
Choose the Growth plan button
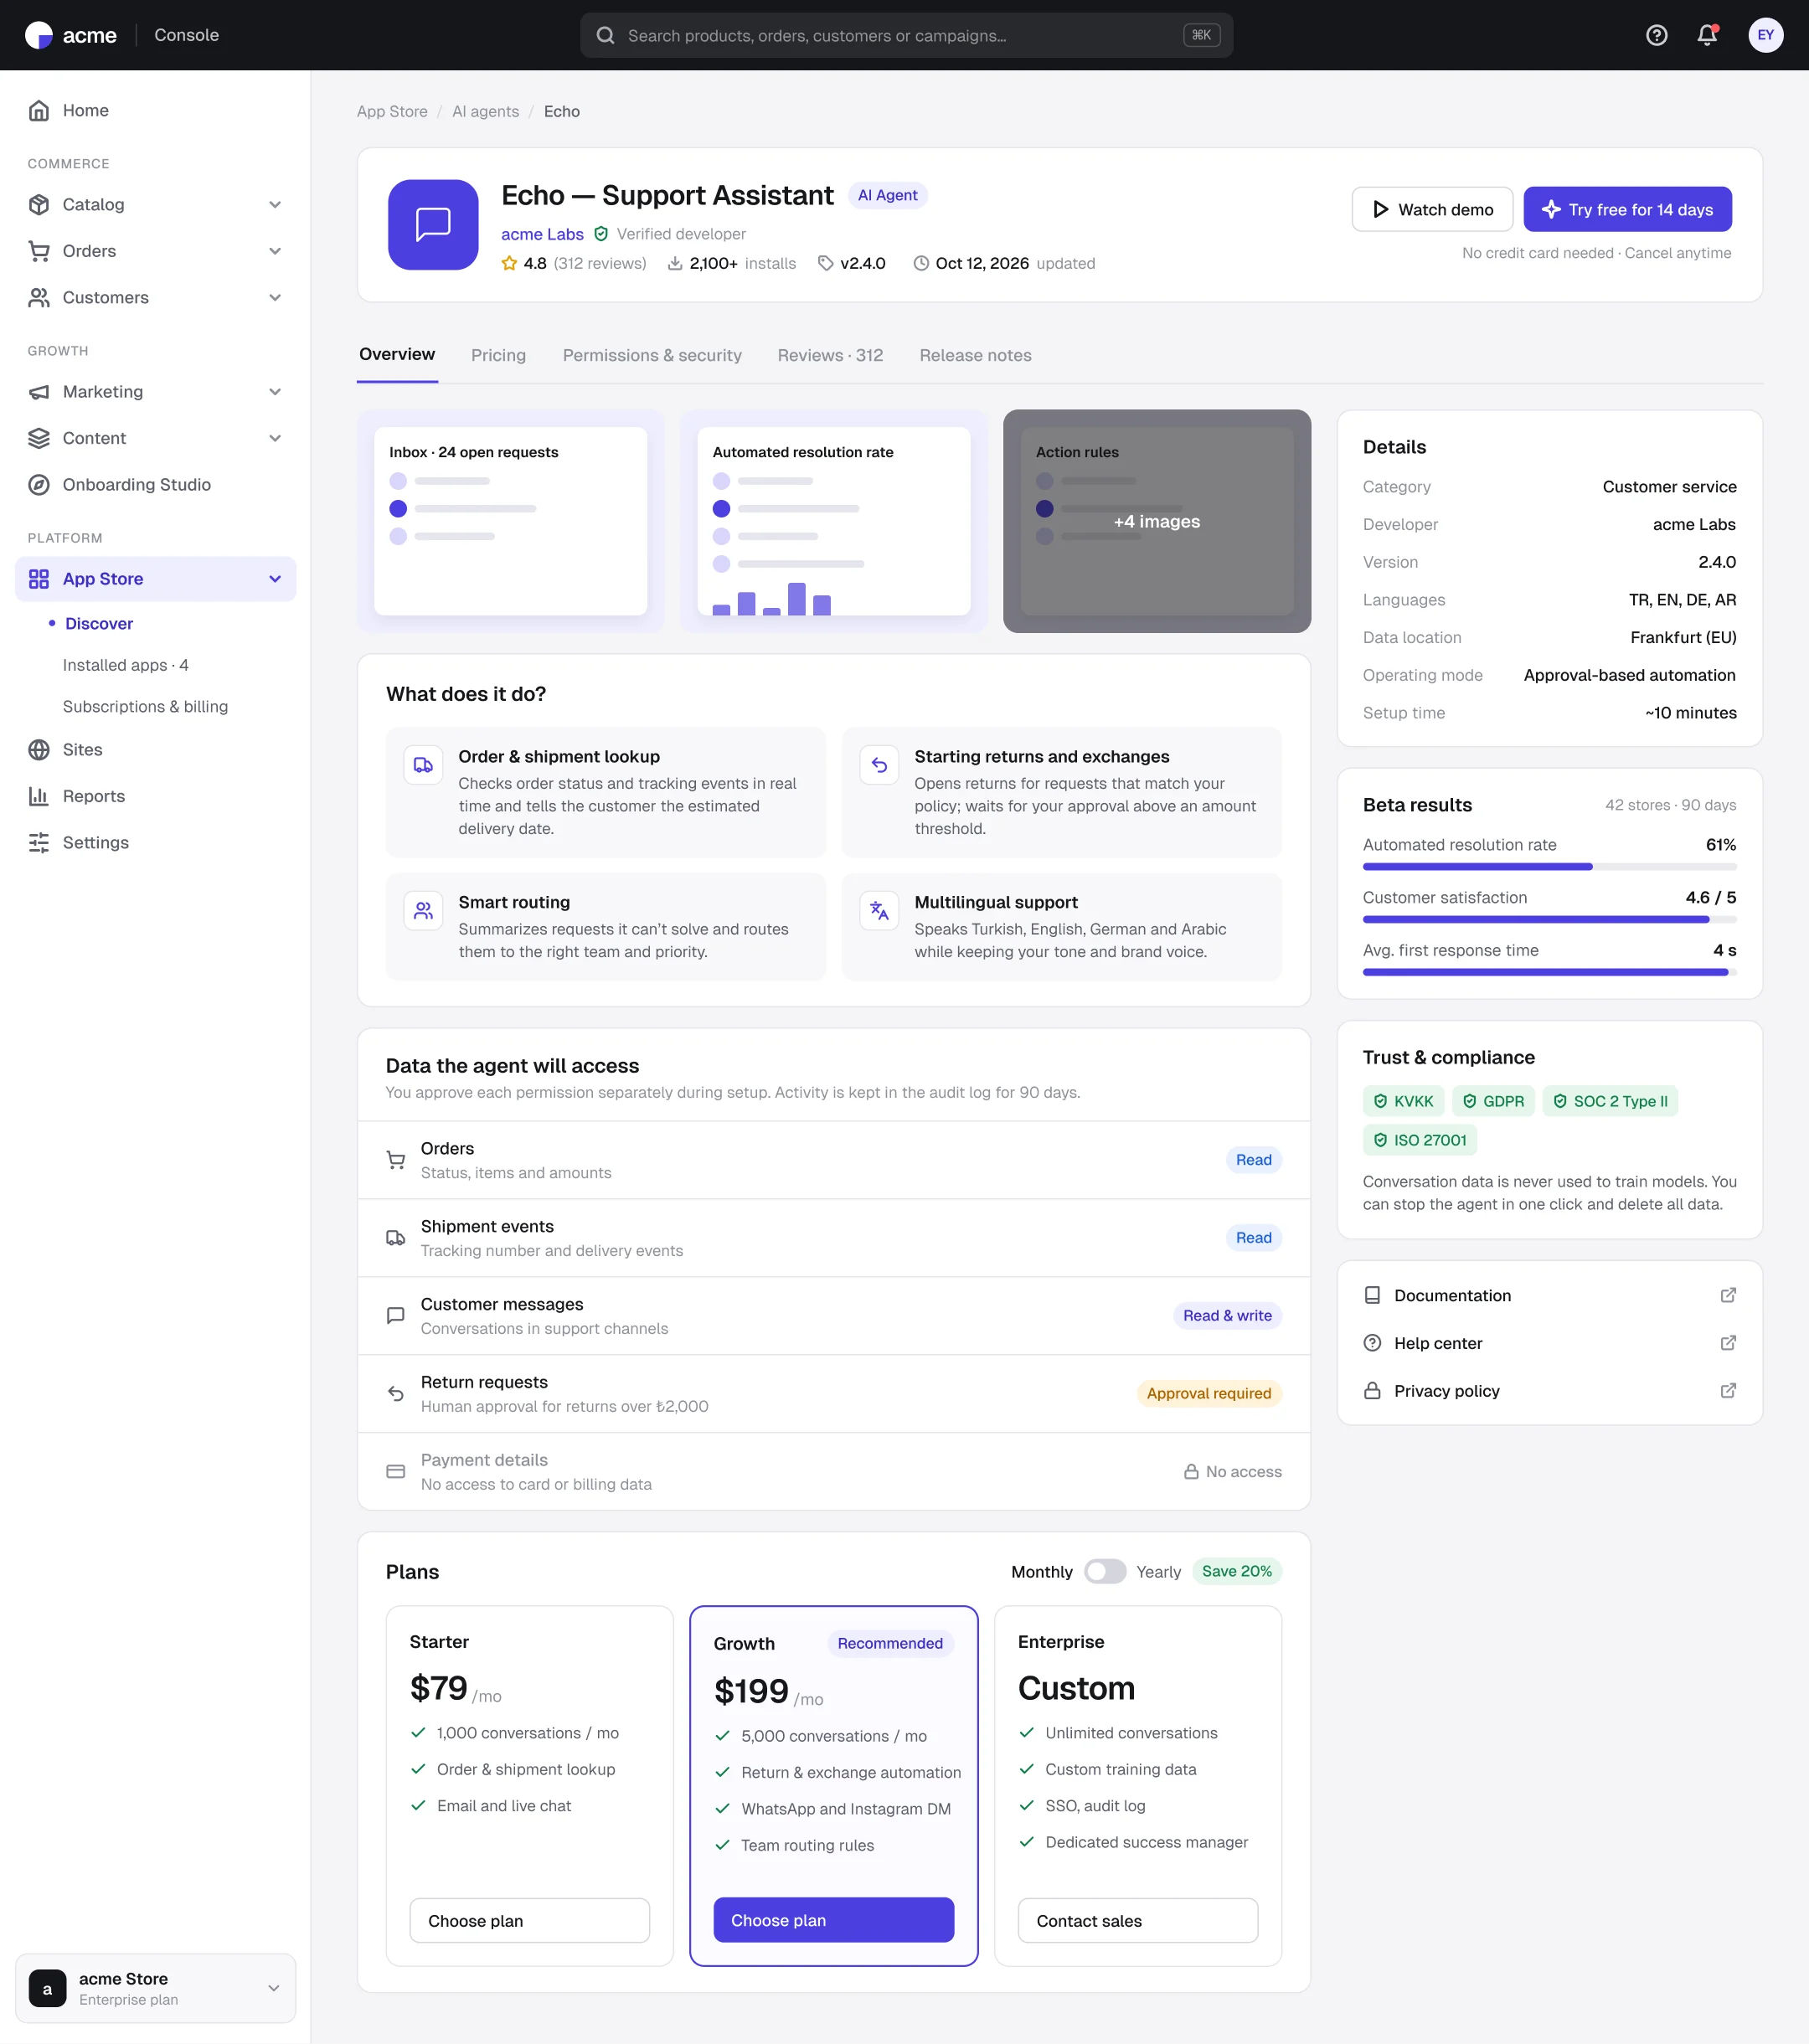(x=833, y=1920)
